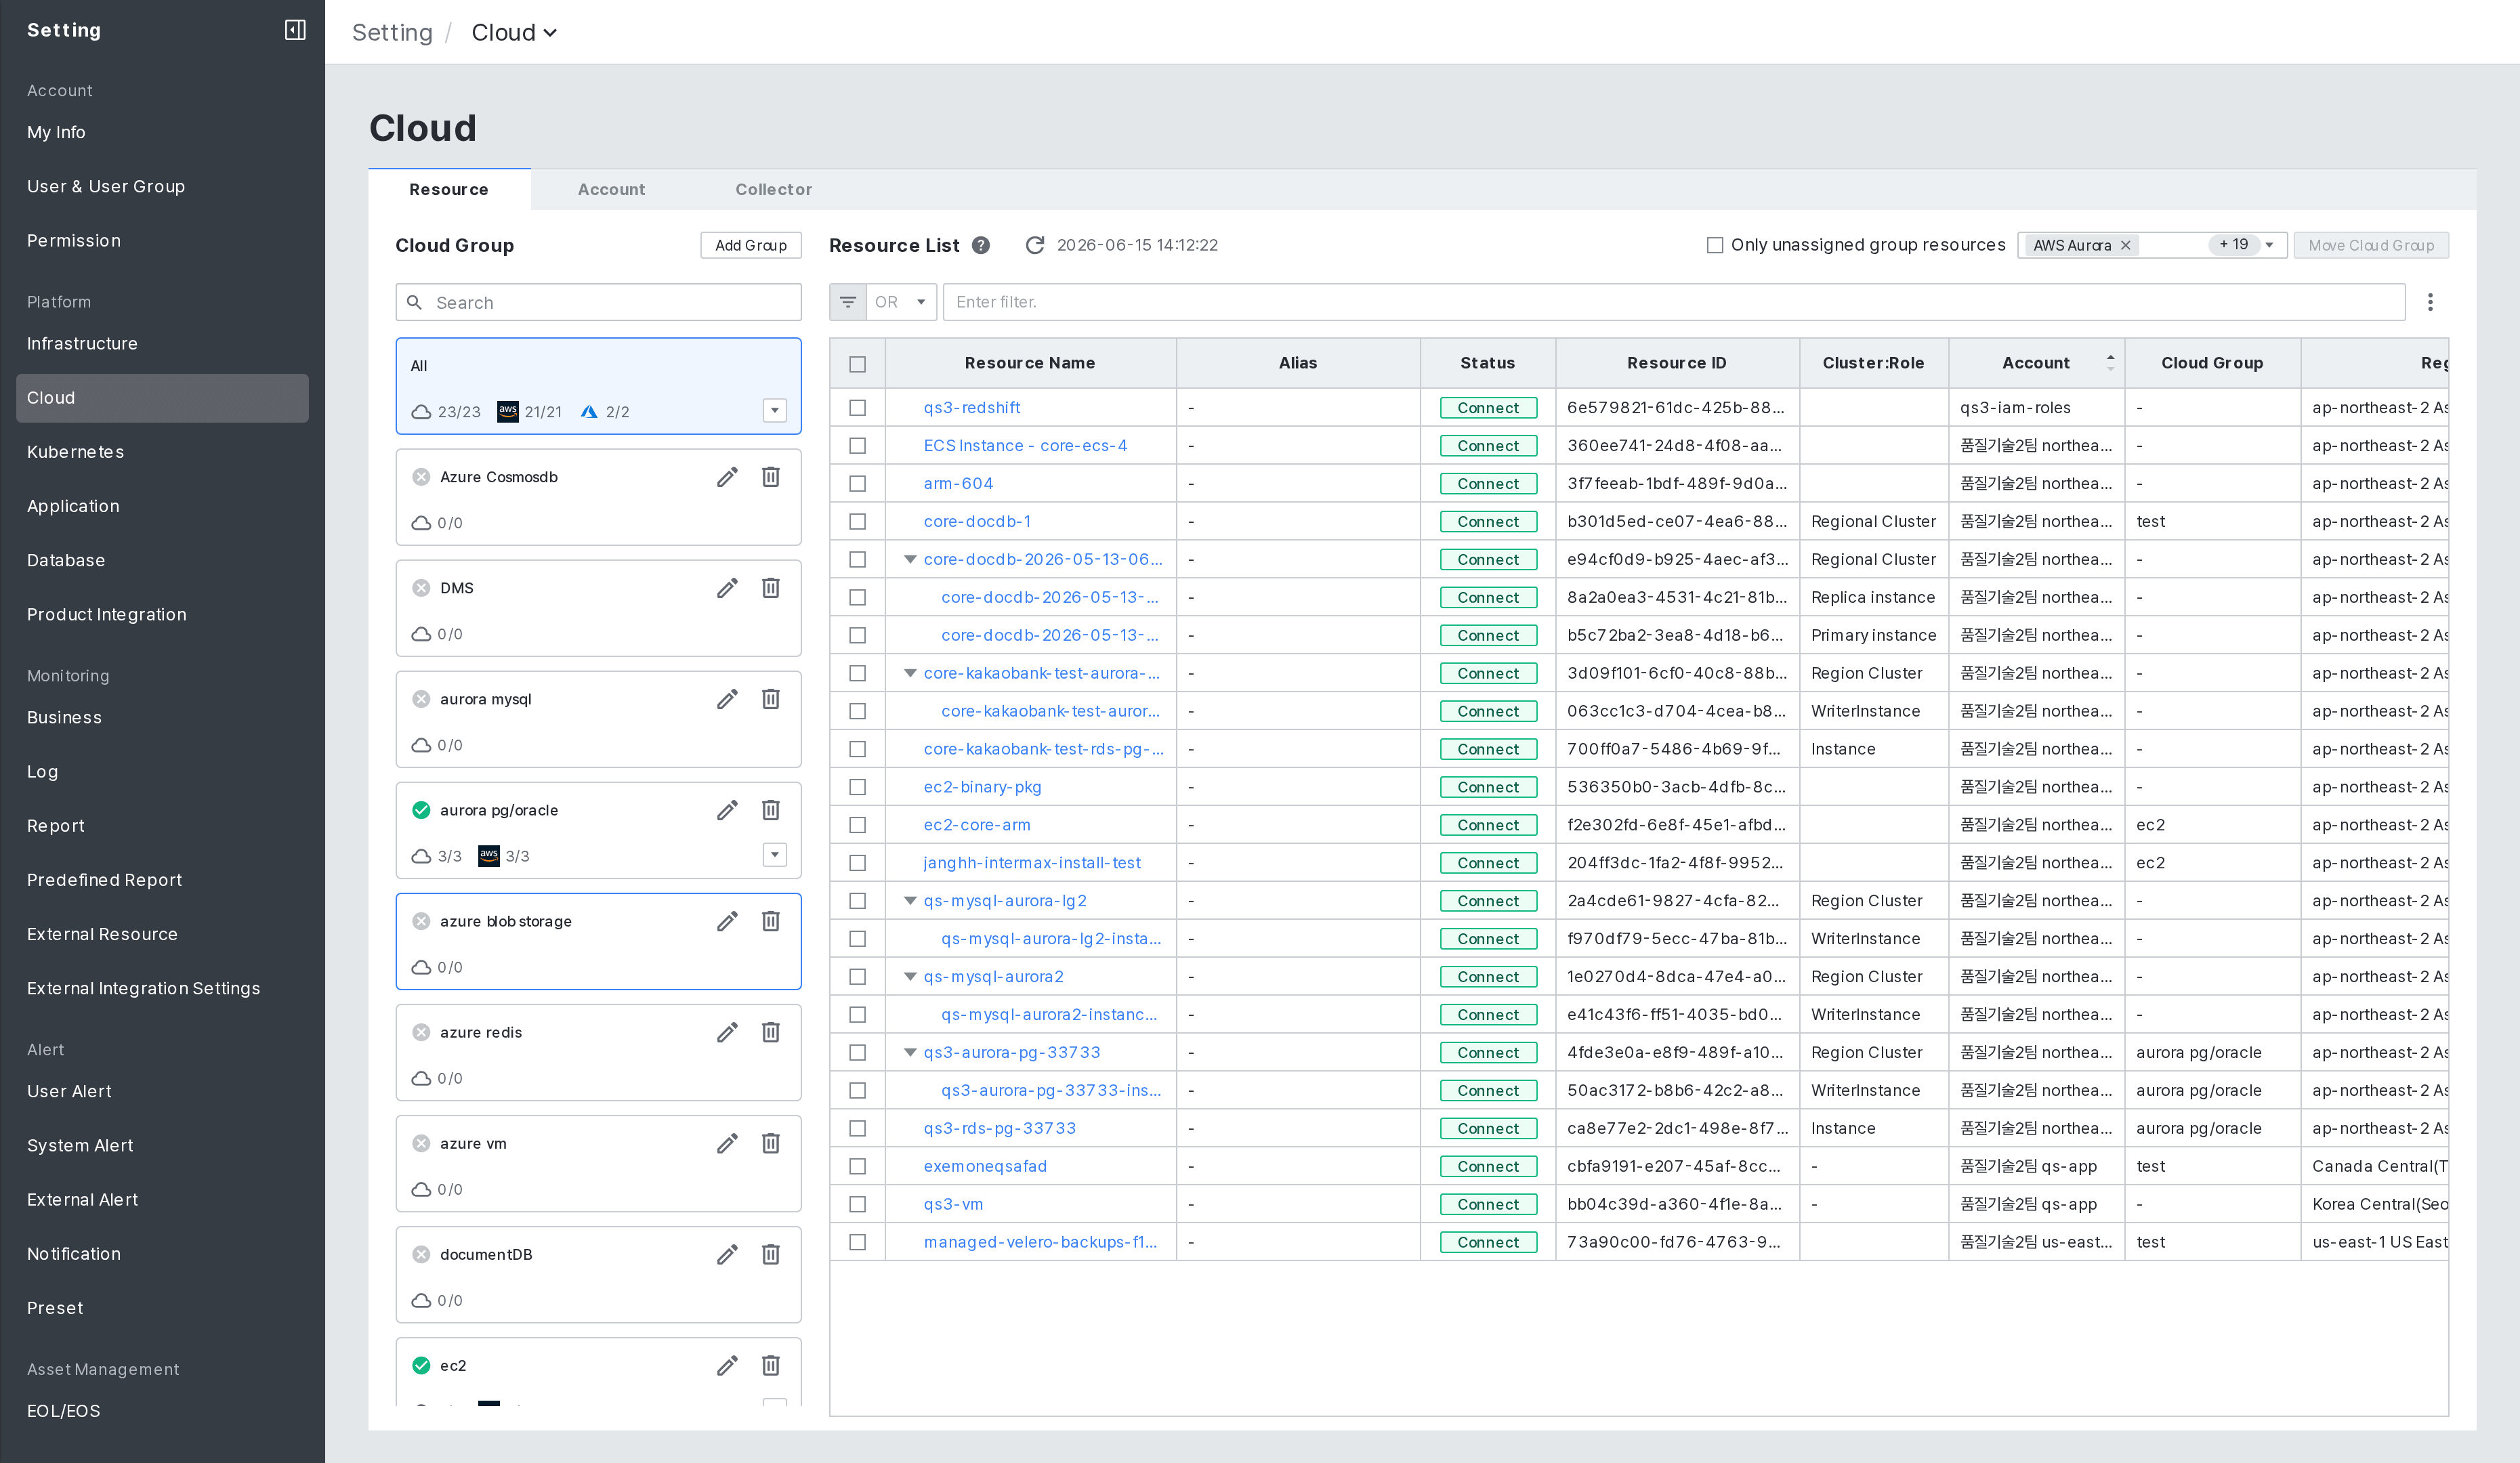Open the table options kebab menu
The height and width of the screenshot is (1463, 2520).
click(x=2430, y=302)
